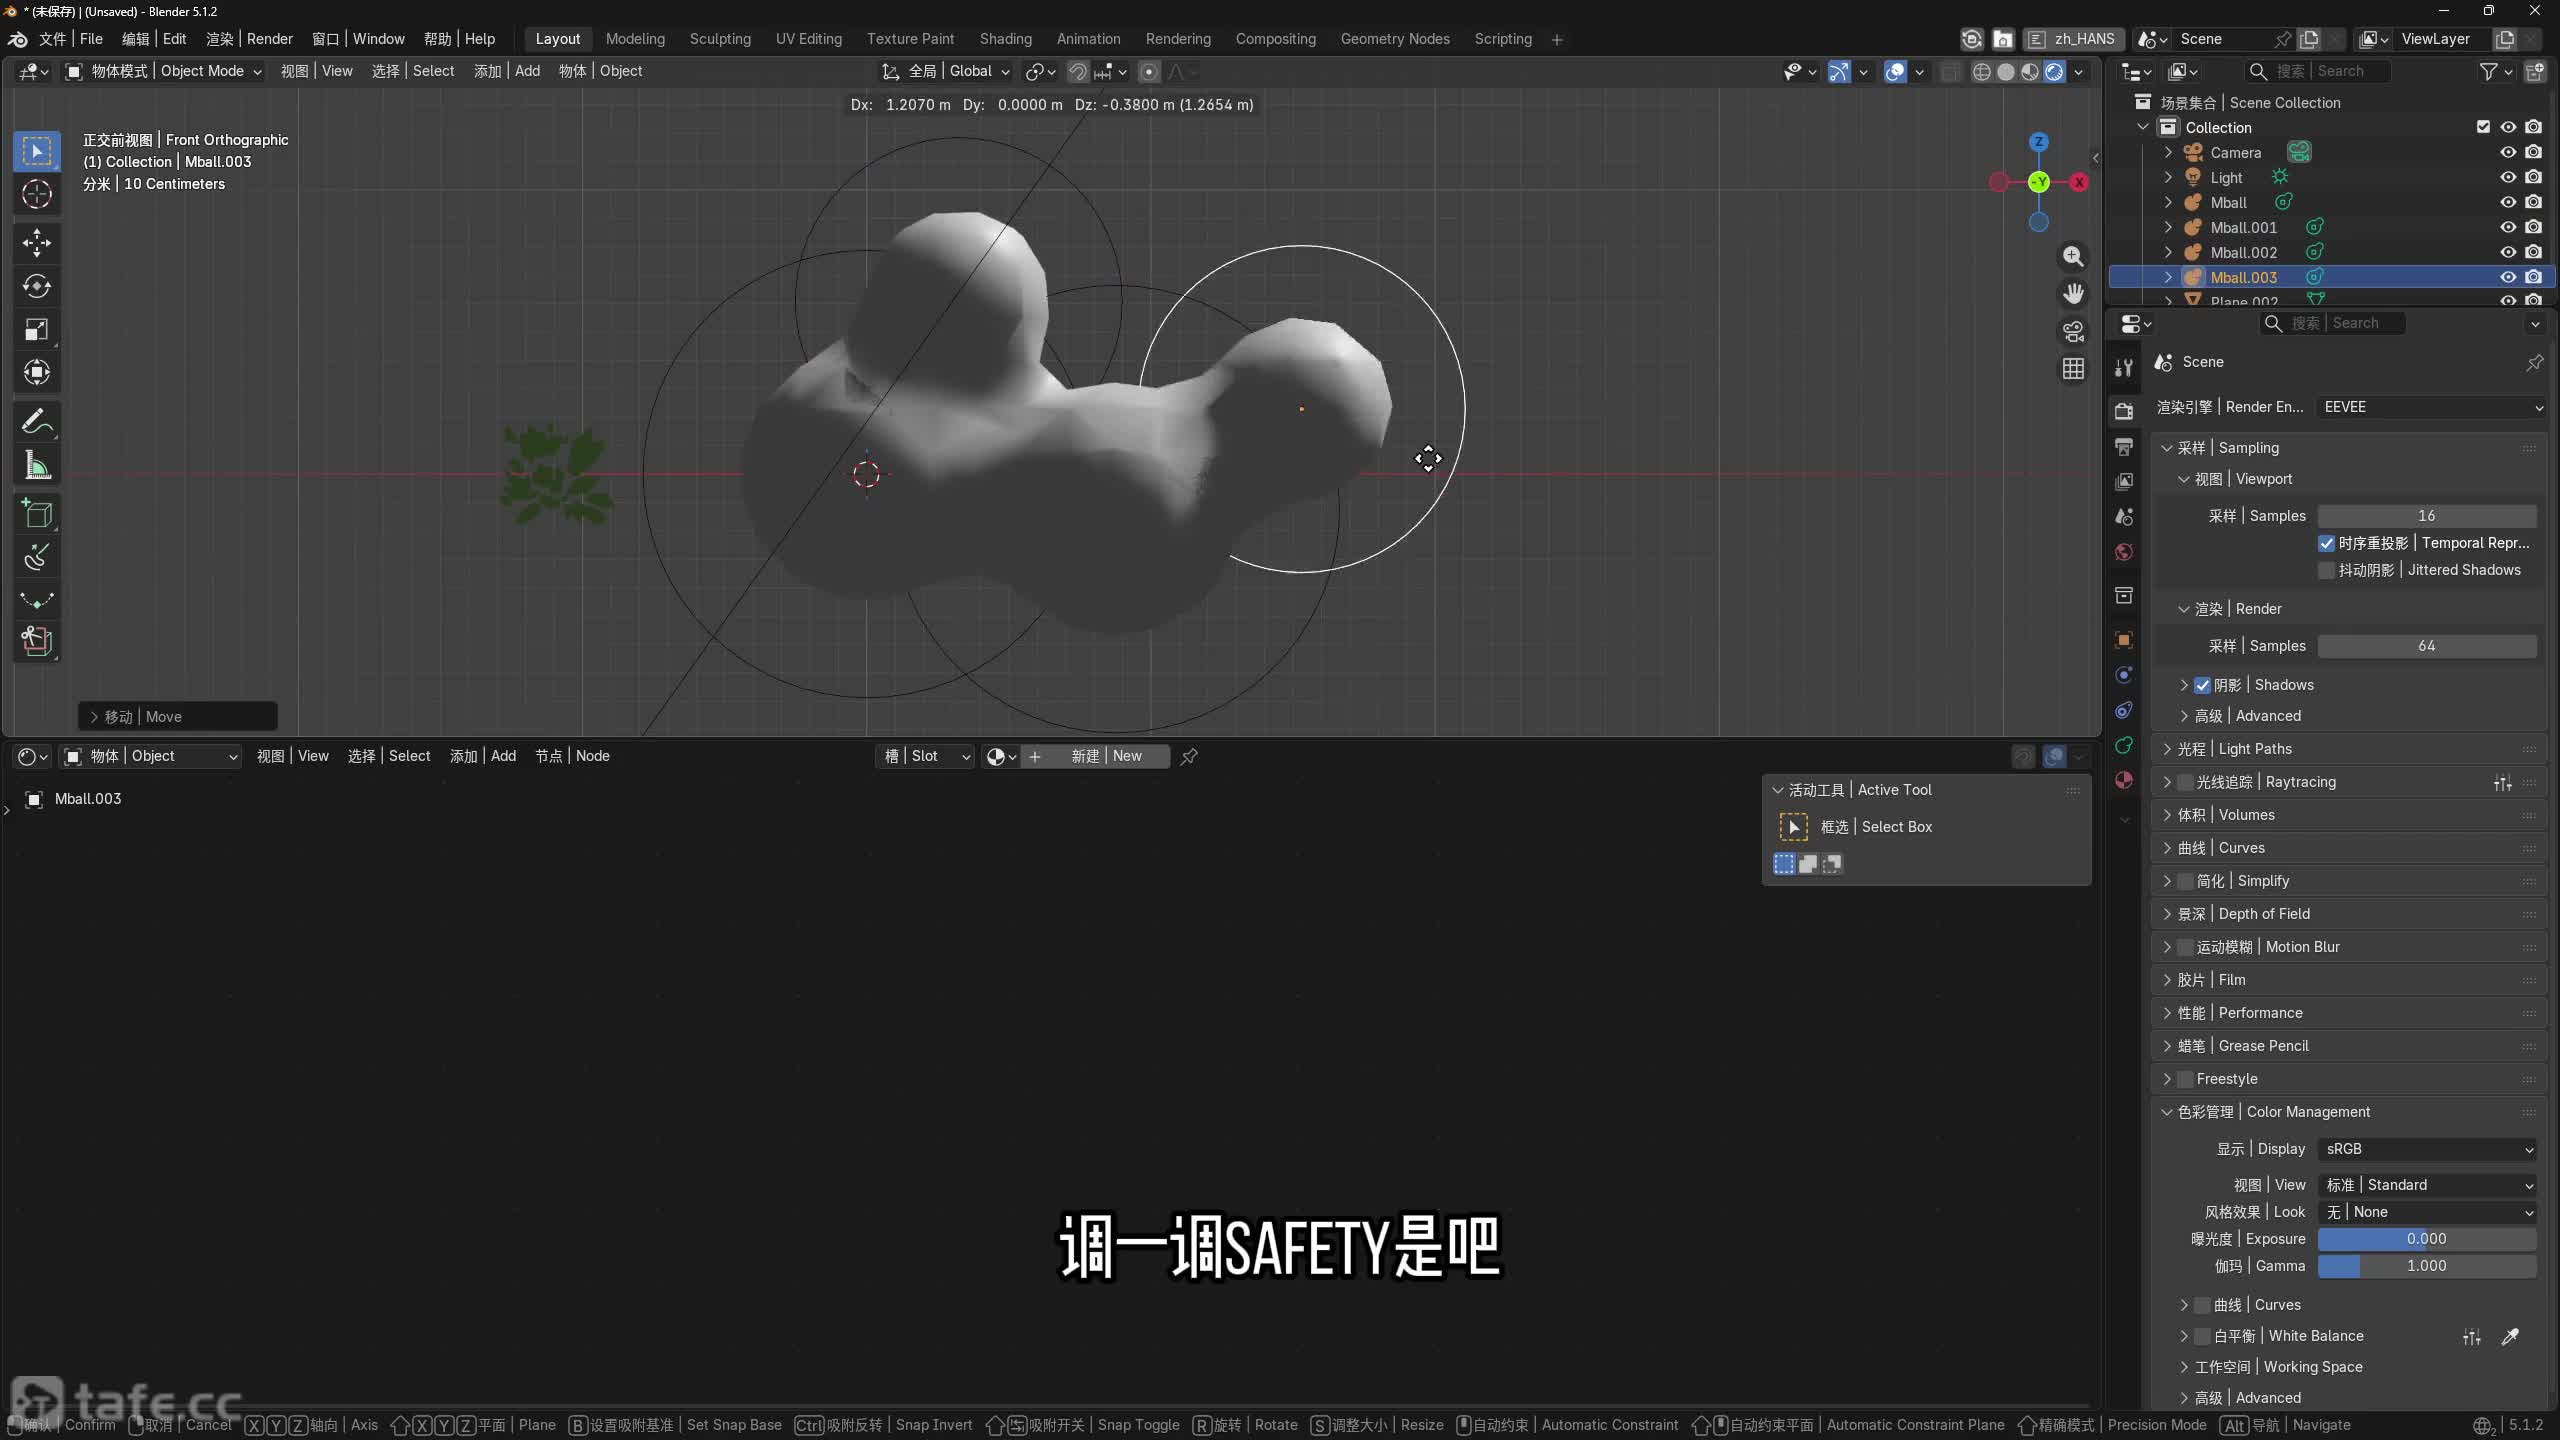Click the New material button
The image size is (2560, 1440).
1106,756
